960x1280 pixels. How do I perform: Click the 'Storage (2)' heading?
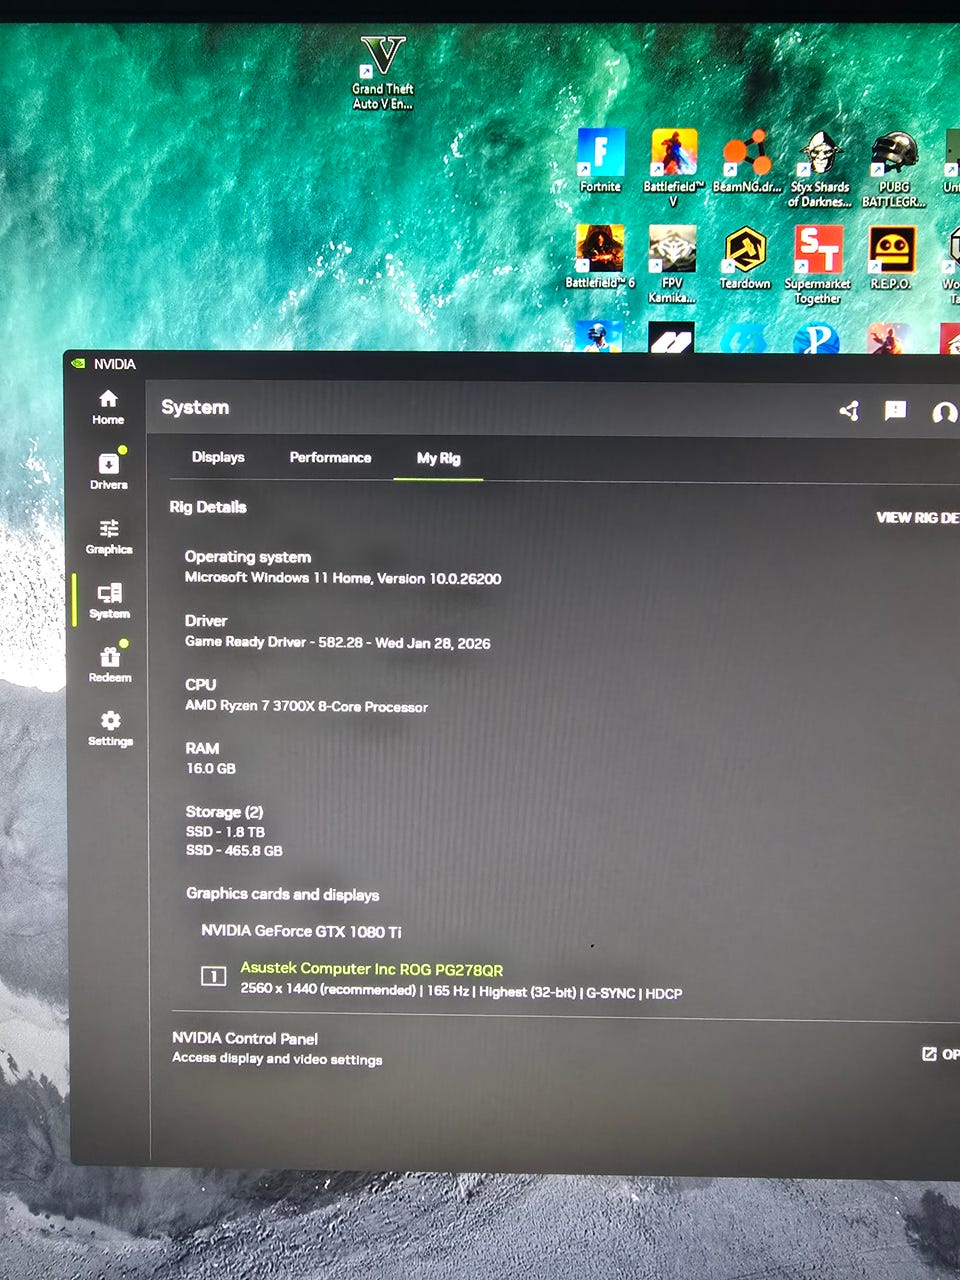(224, 811)
